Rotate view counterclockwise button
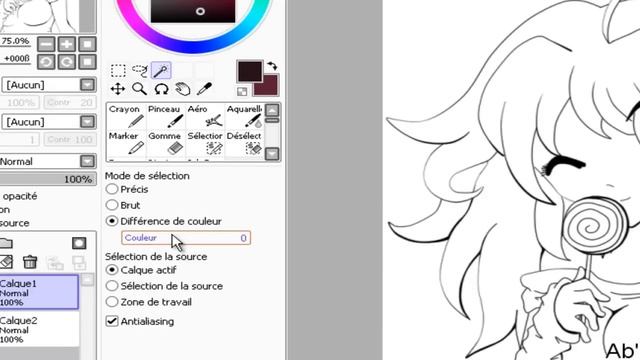The image size is (640, 360). tap(46, 62)
